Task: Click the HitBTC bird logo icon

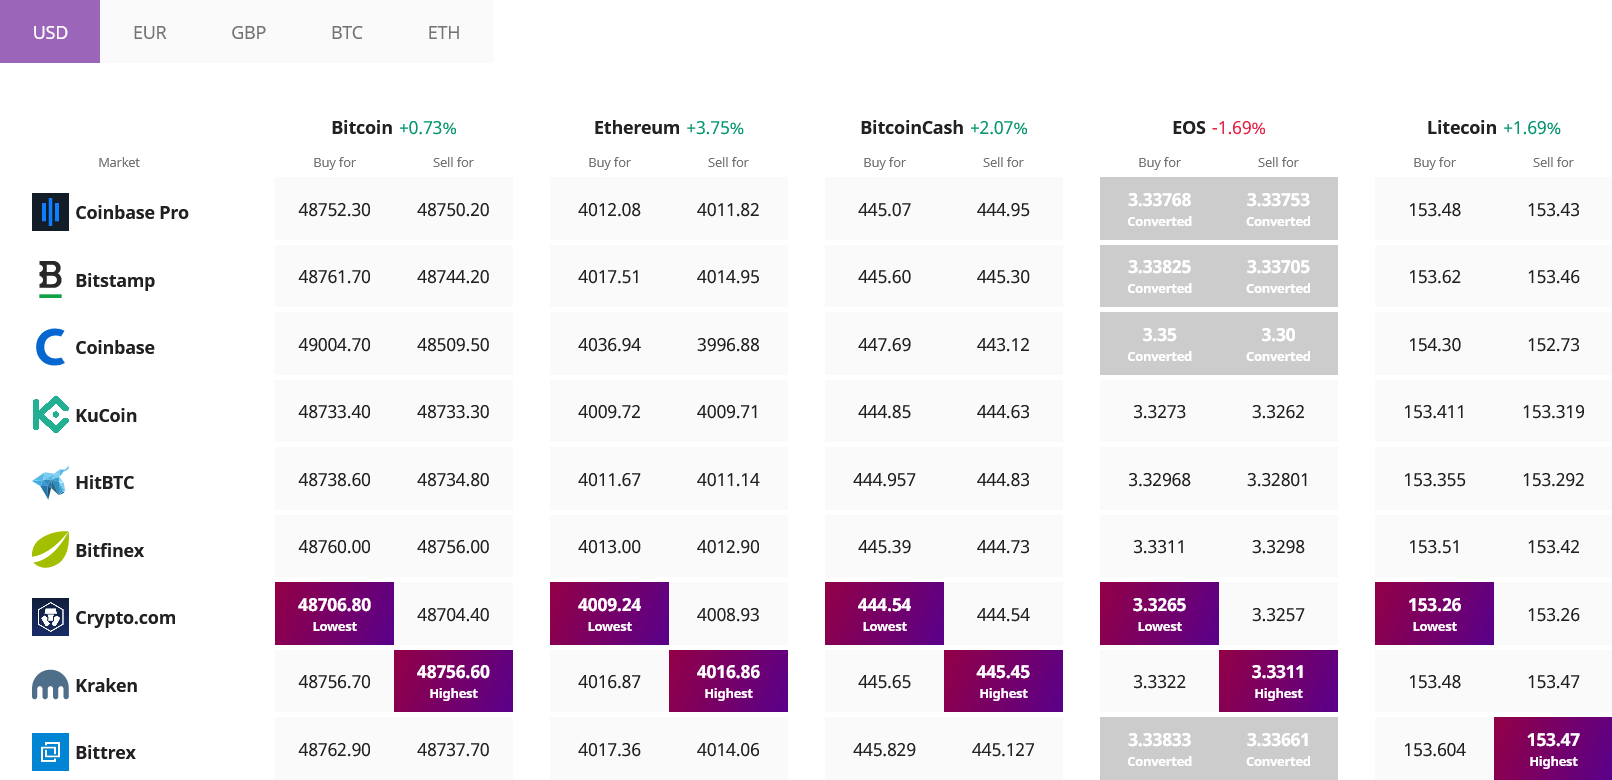Action: pyautogui.click(x=50, y=482)
